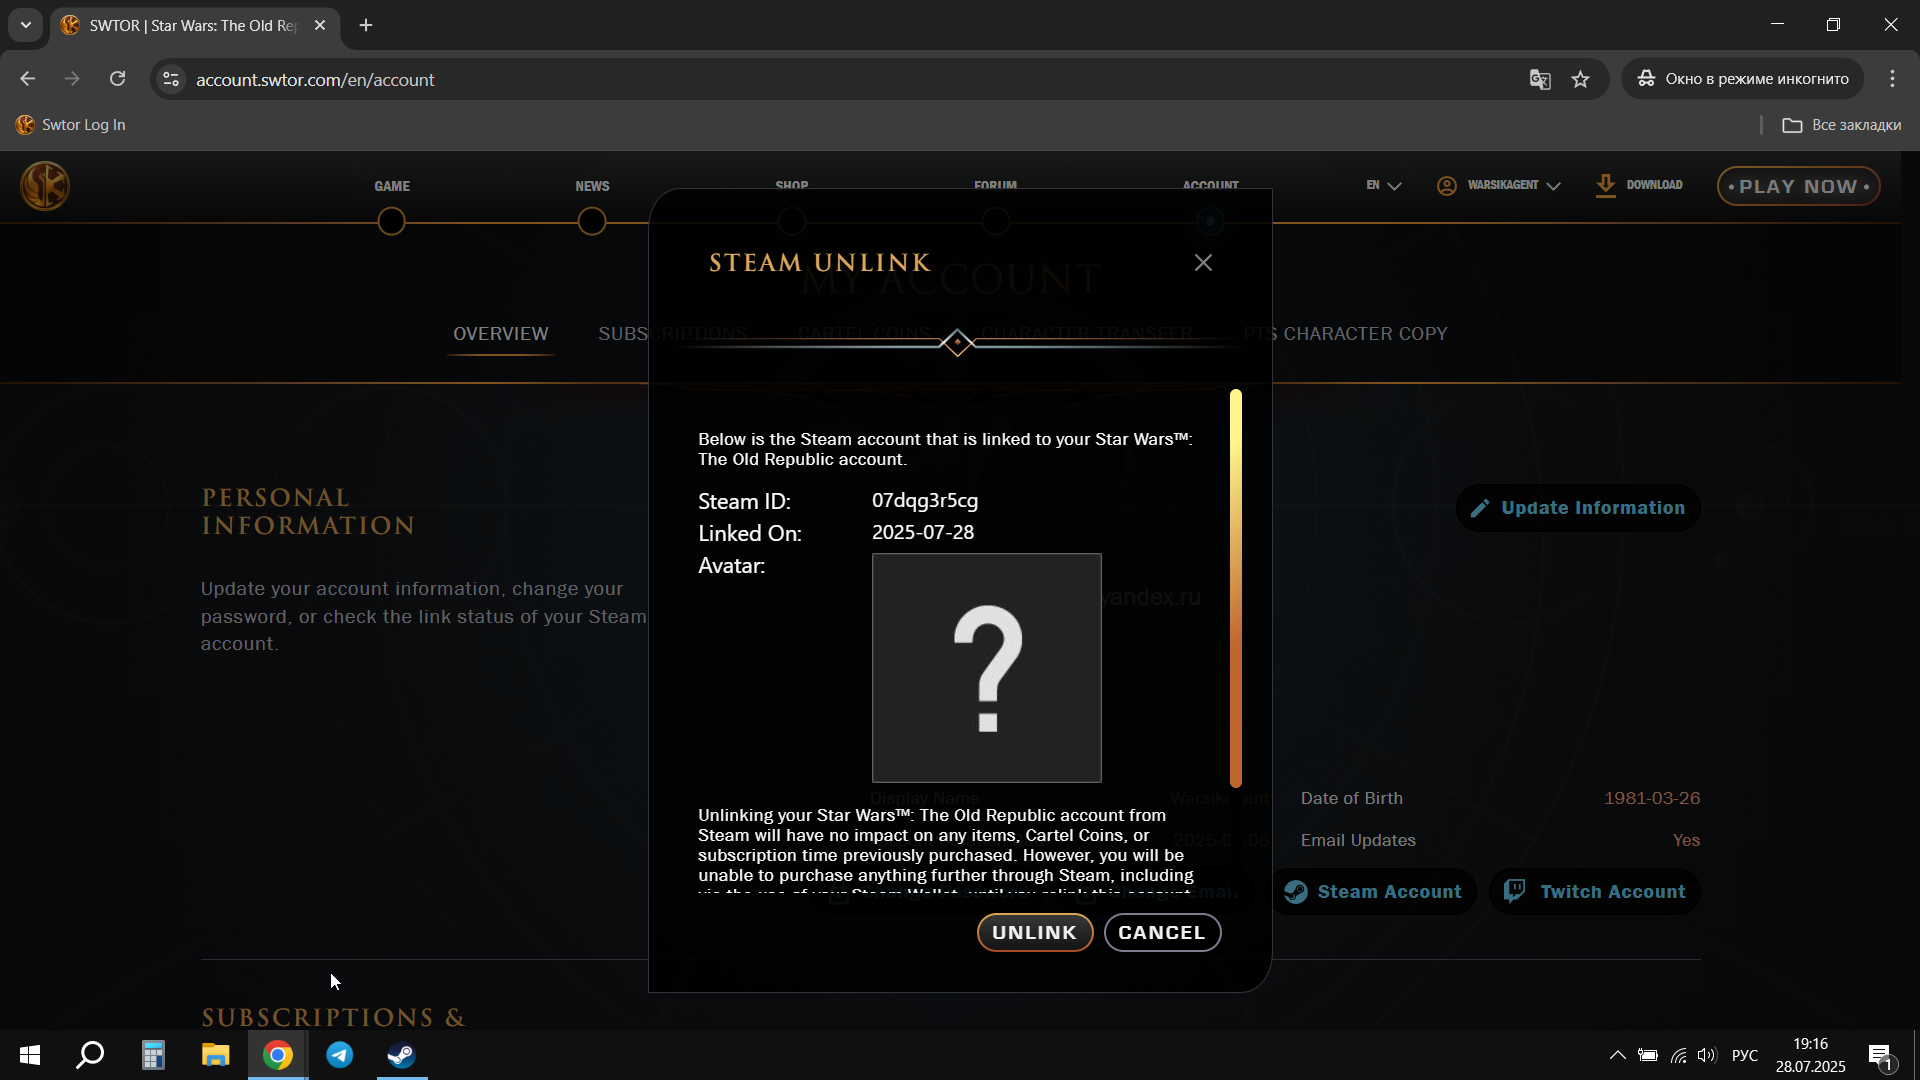
Task: Click the CANCEL button in the dialog
Action: [1162, 932]
